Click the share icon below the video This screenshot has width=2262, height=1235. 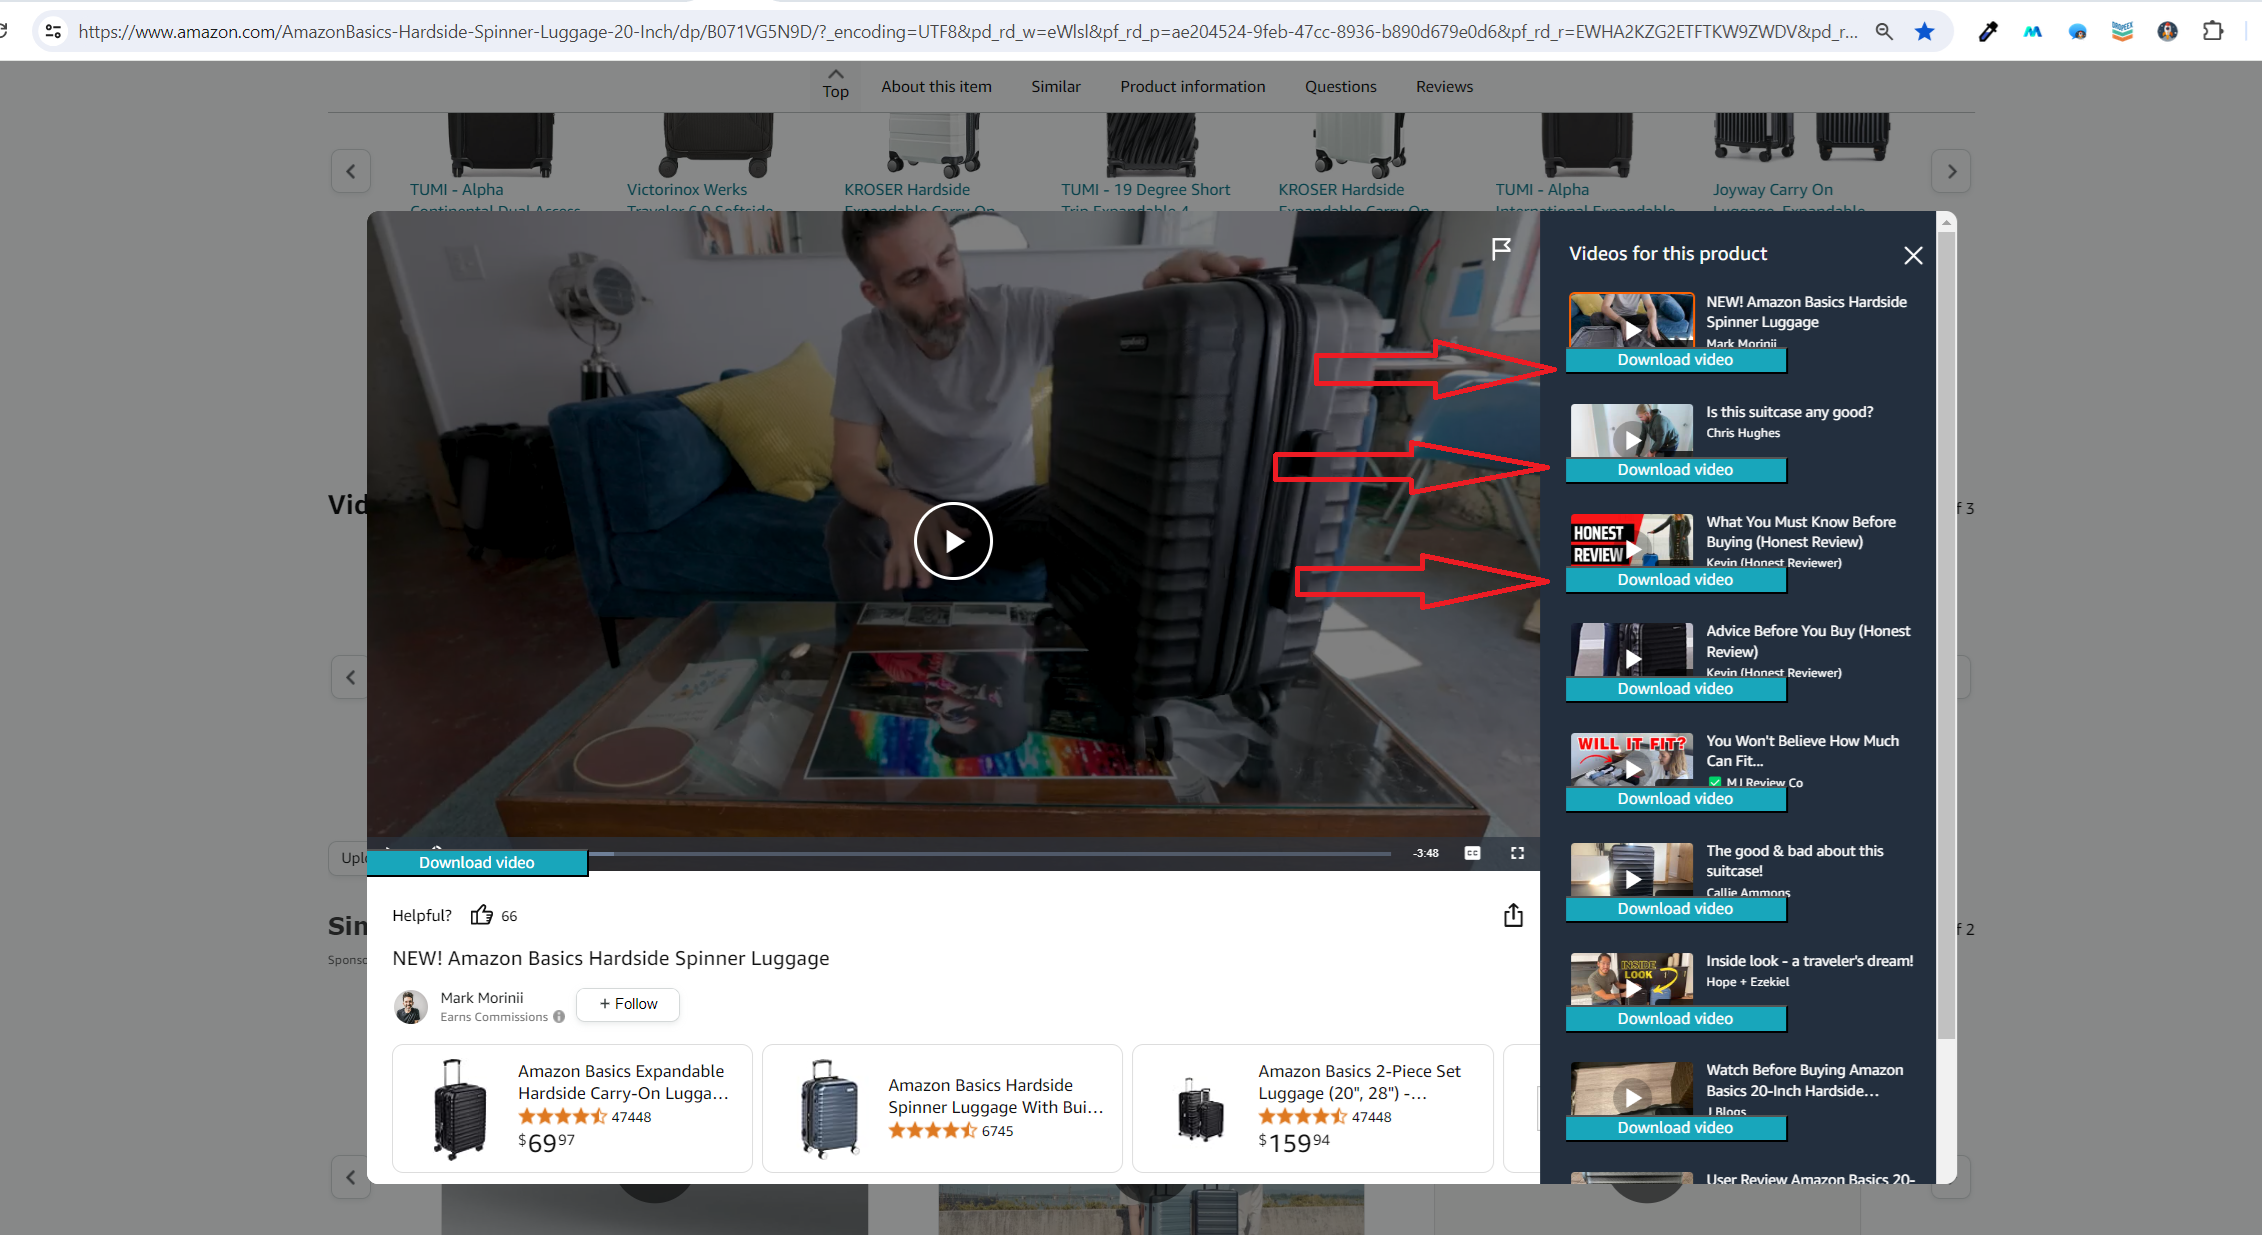pos(1513,915)
